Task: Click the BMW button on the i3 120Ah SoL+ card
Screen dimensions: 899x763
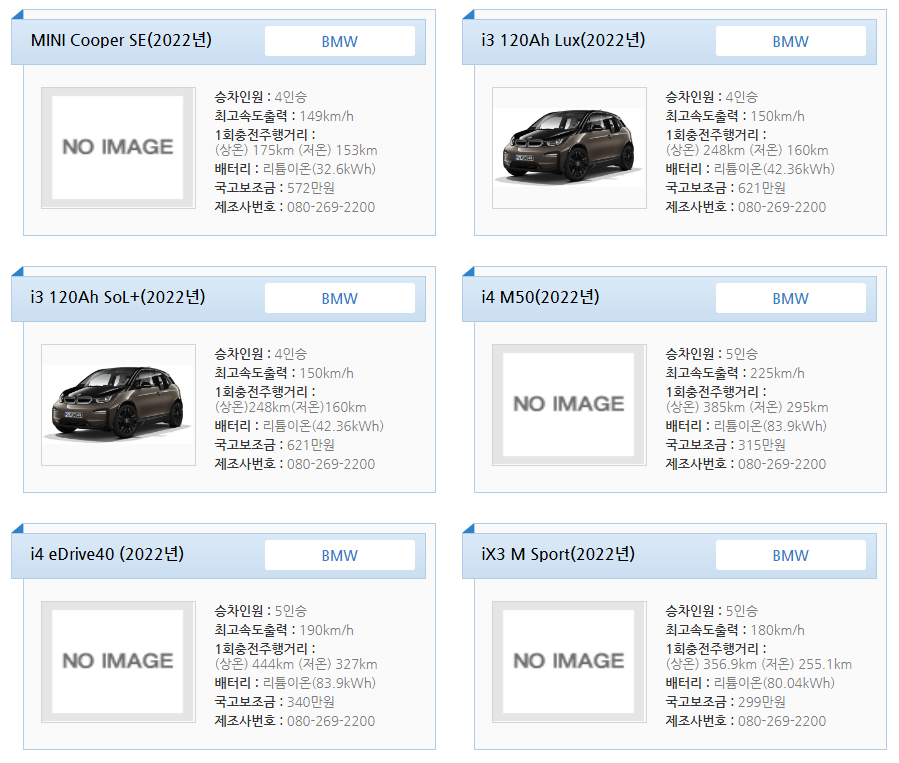Action: point(339,298)
